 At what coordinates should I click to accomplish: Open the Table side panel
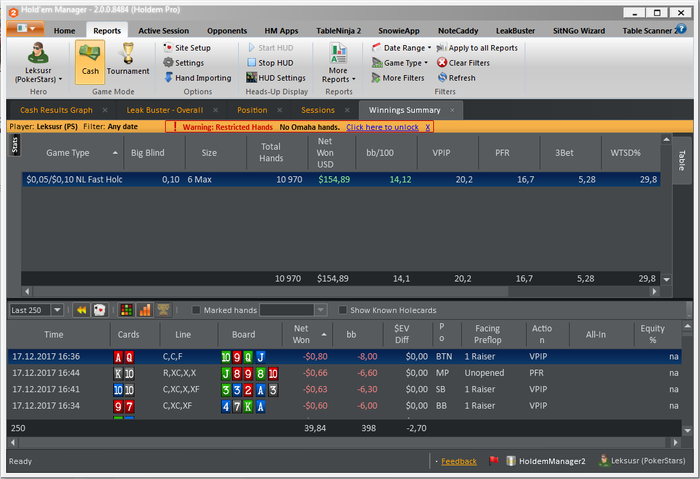pyautogui.click(x=682, y=160)
